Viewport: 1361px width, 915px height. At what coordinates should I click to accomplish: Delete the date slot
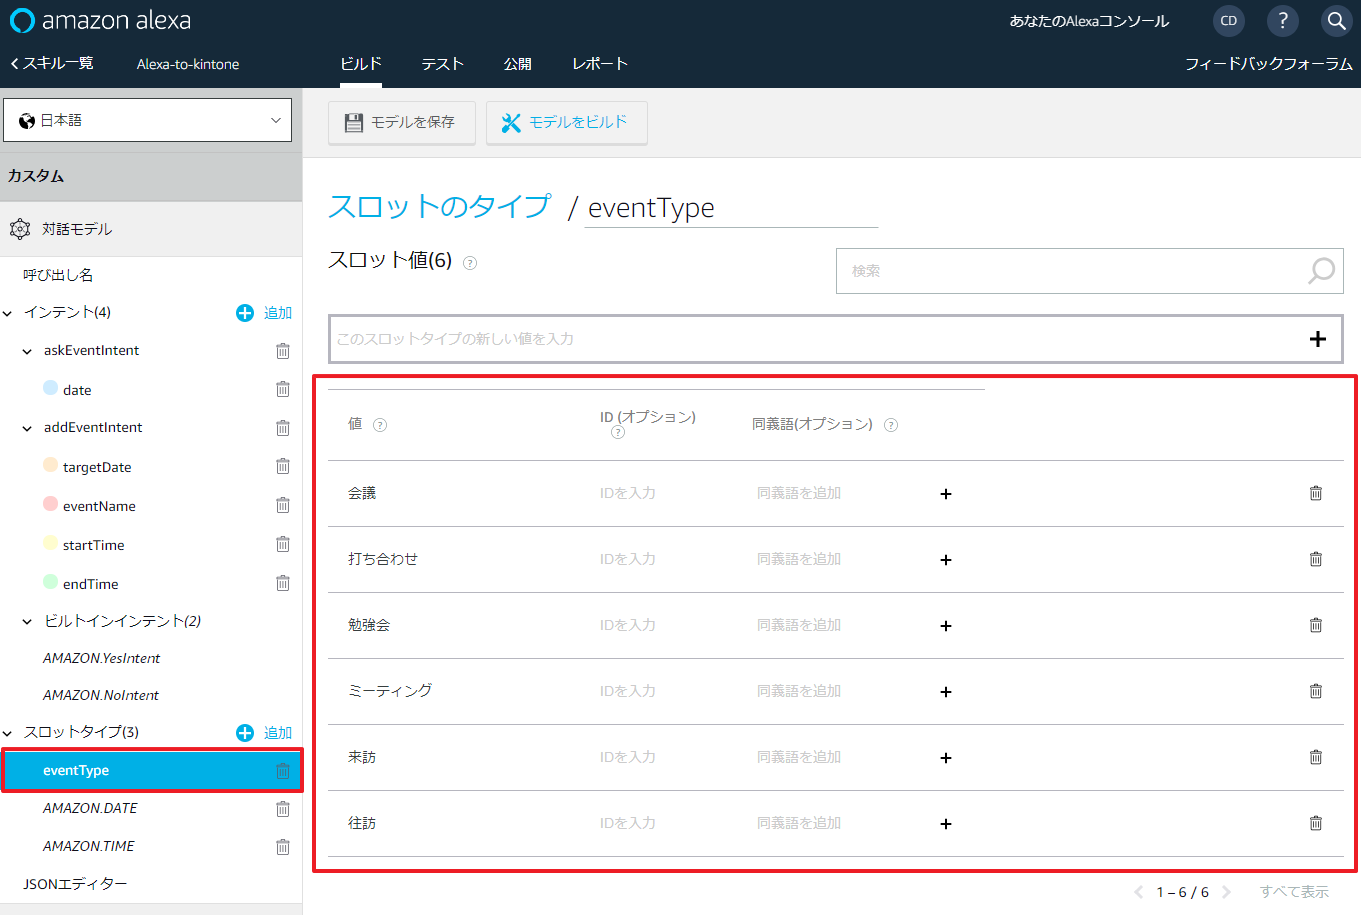click(283, 389)
